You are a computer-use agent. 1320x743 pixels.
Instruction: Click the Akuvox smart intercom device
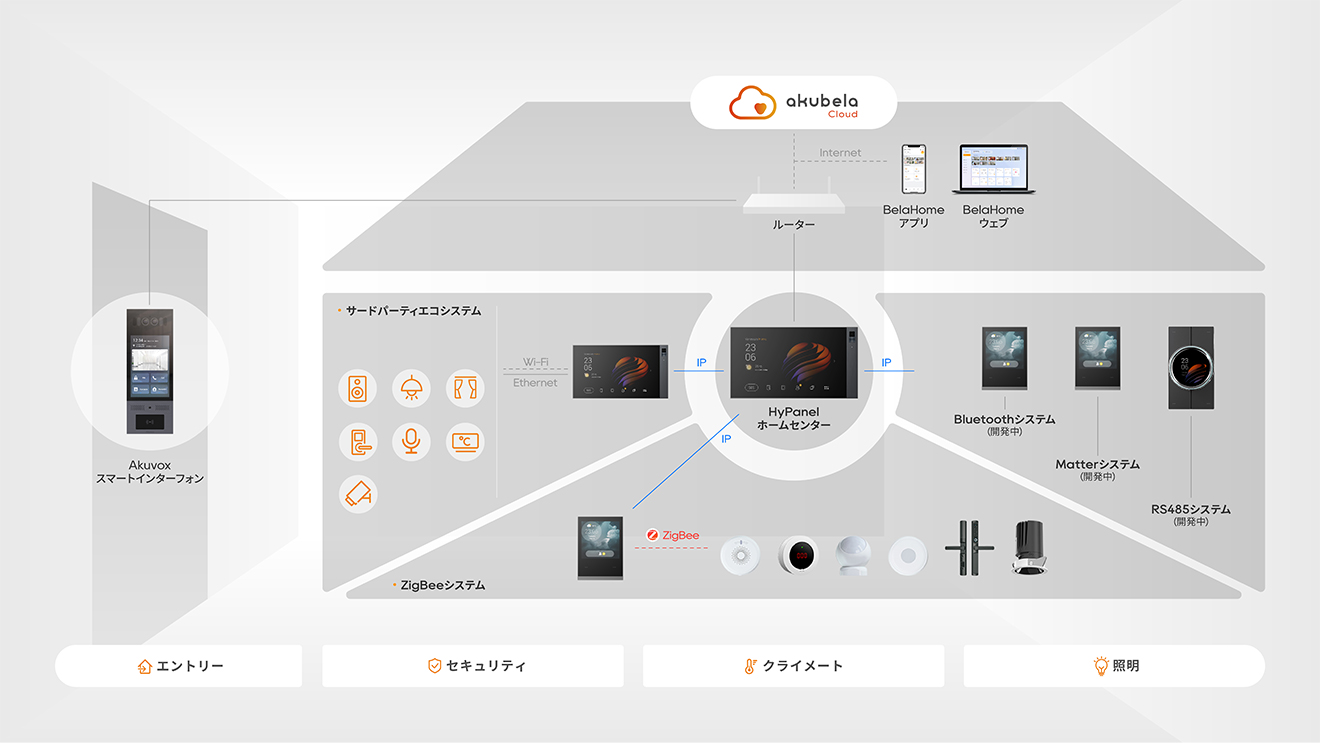point(150,370)
